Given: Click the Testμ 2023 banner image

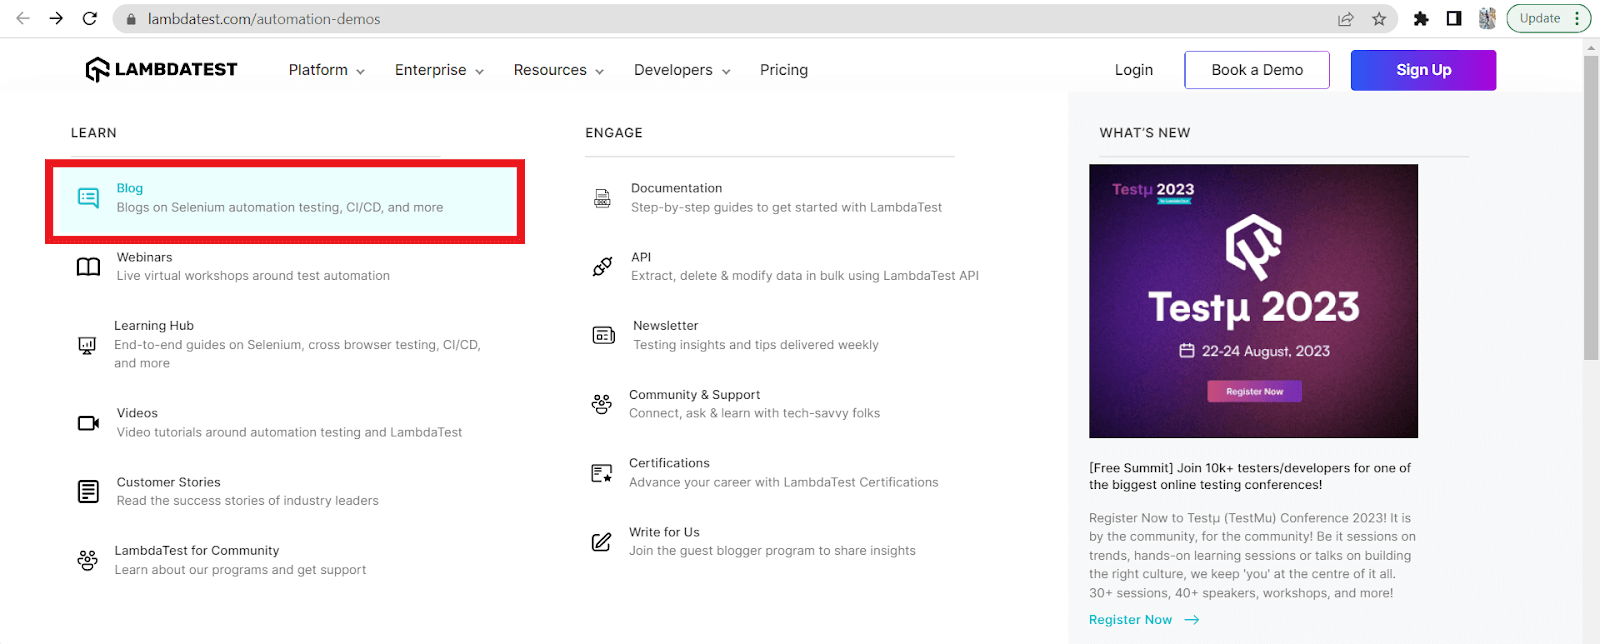Looking at the screenshot, I should (x=1253, y=301).
